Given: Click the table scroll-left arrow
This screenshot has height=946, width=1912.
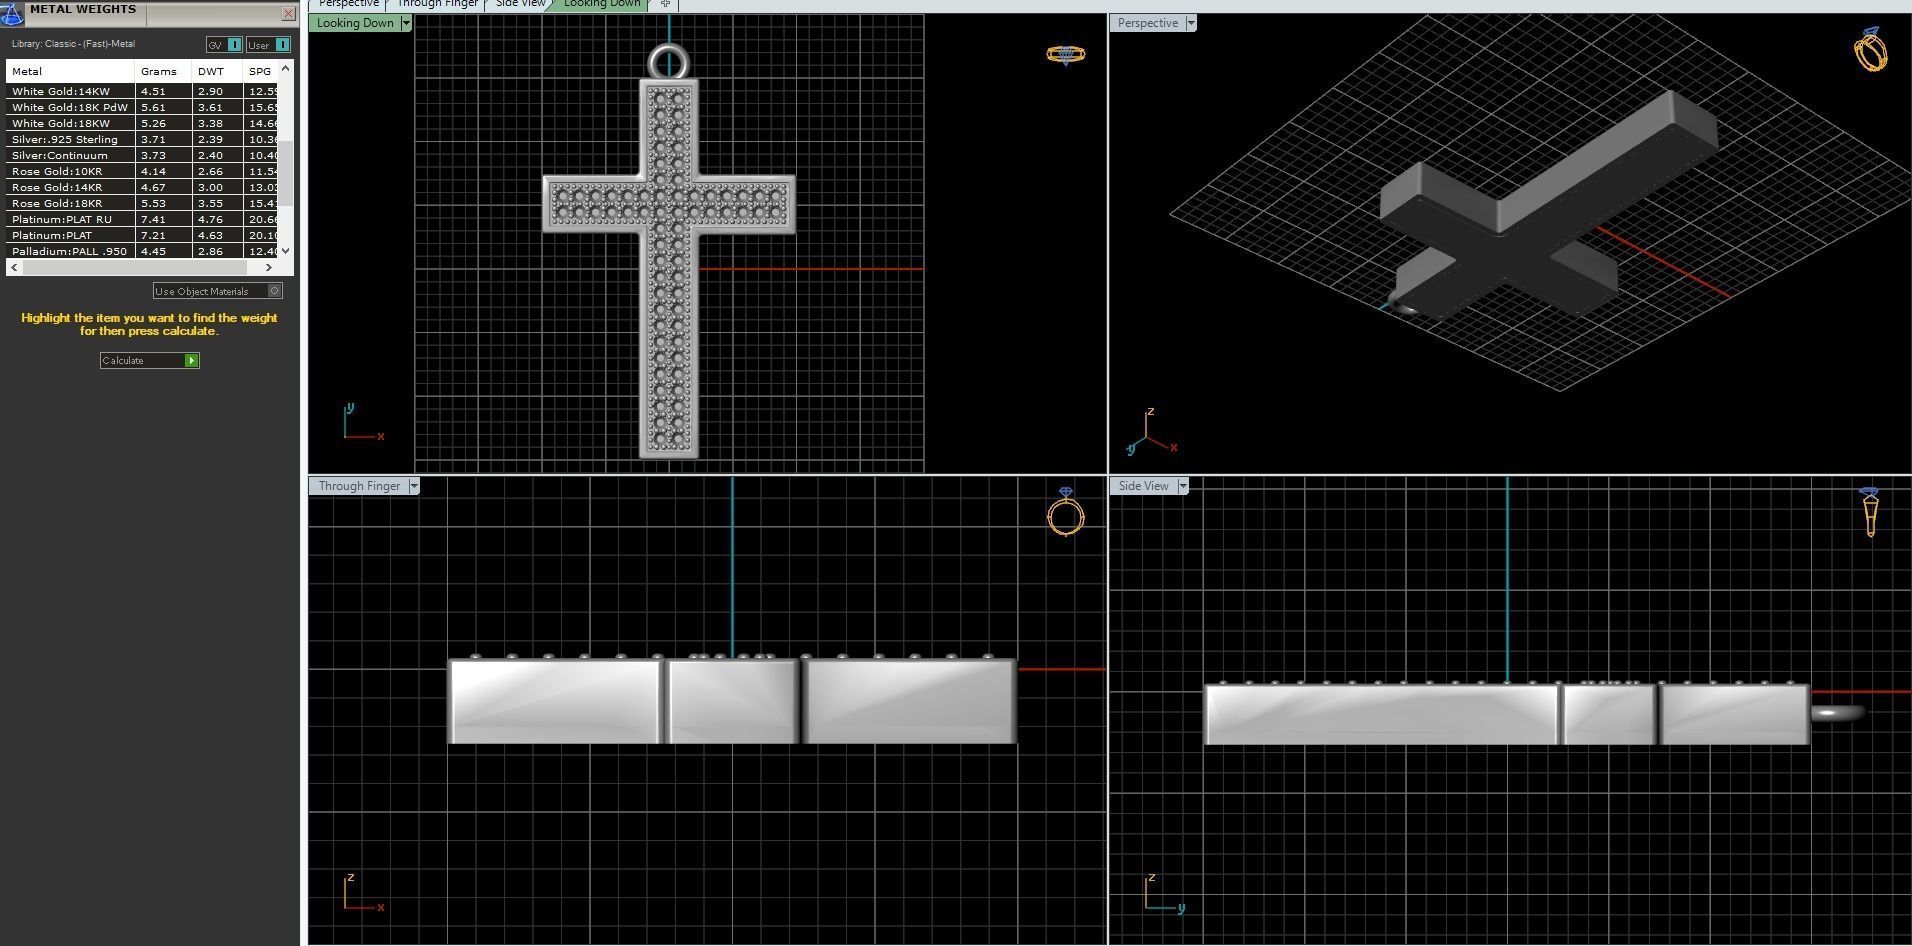Looking at the screenshot, I should click(13, 267).
